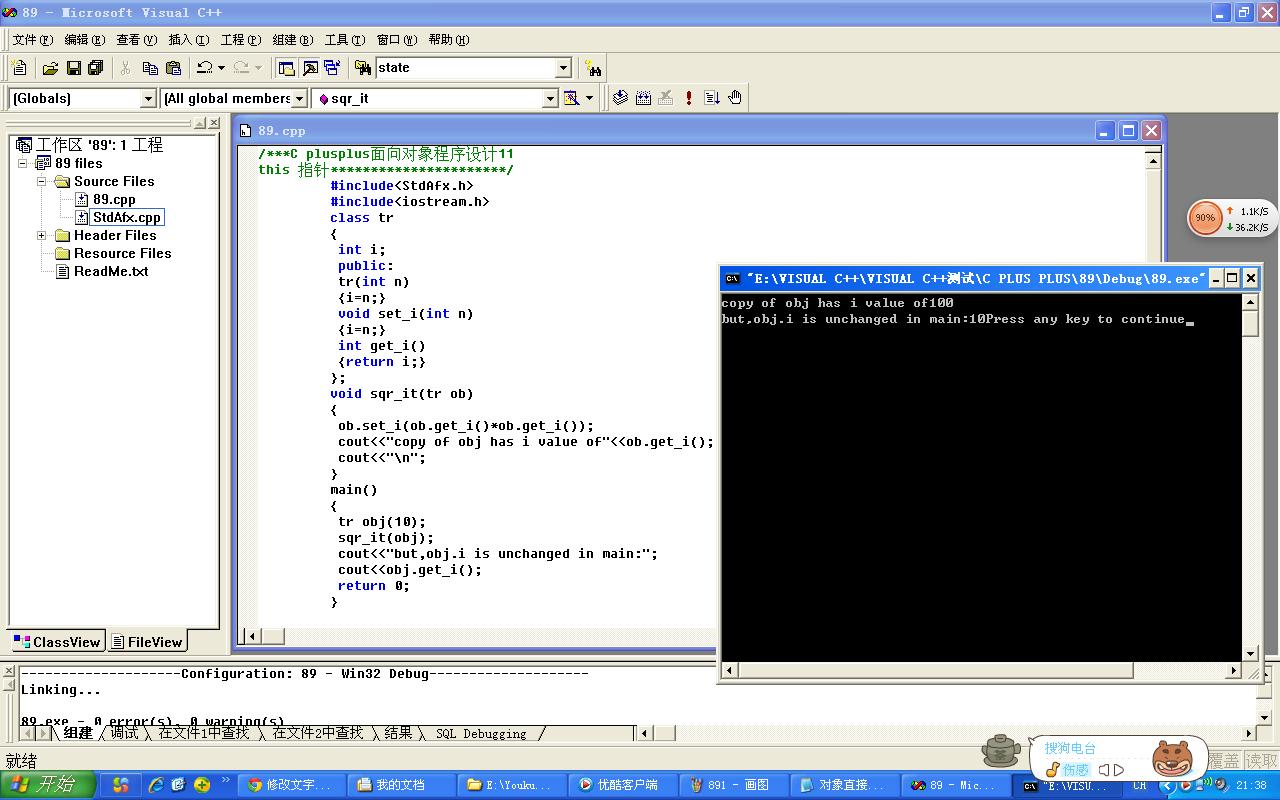Switch to the ClassView tab

(57, 642)
